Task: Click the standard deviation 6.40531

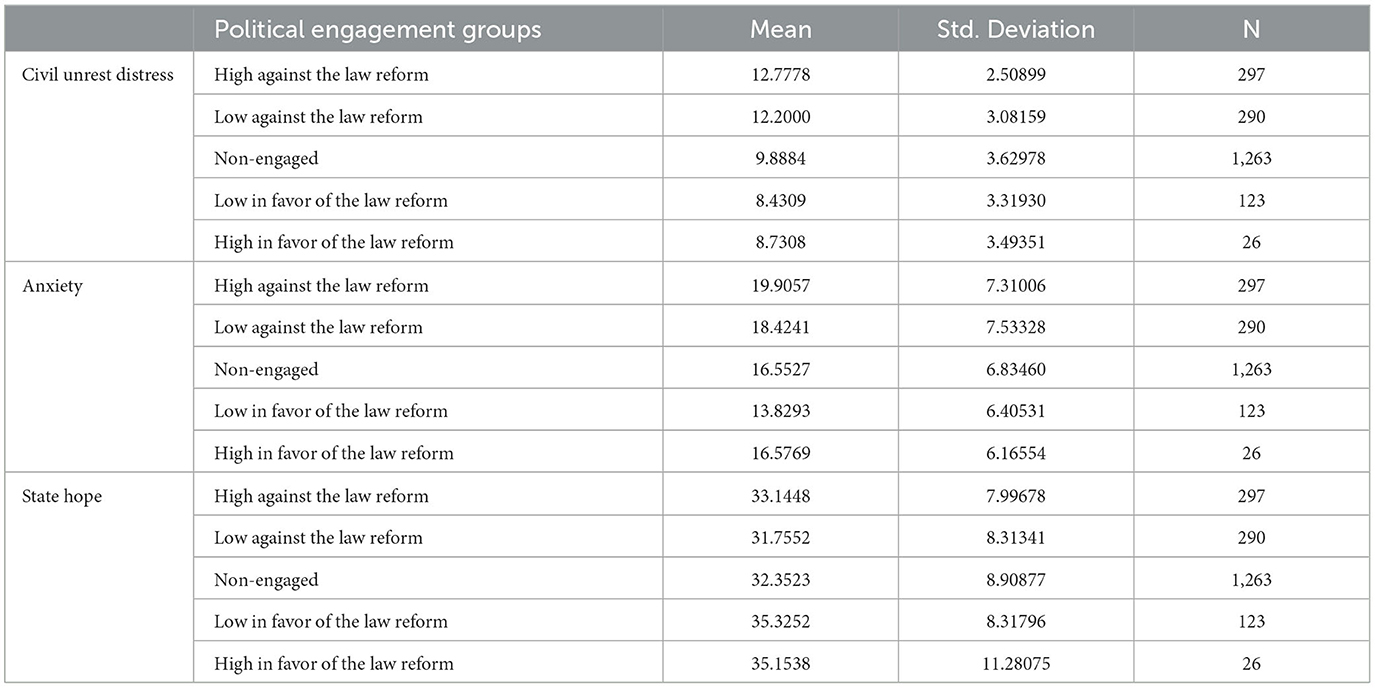Action: point(1016,411)
